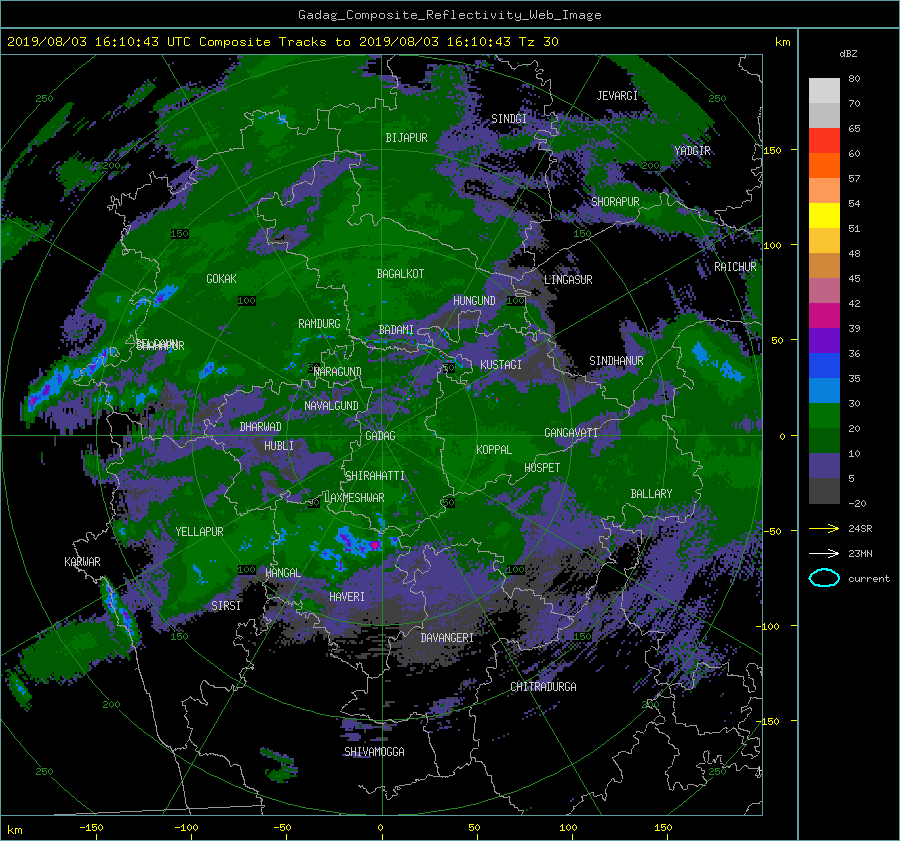Click the dBZ heading above the color scale
900x841 pixels.
[x=848, y=53]
